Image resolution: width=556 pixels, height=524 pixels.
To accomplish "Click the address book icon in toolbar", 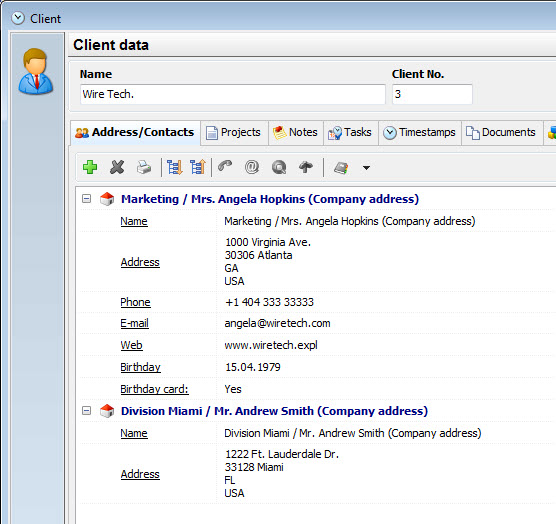I will pos(341,167).
